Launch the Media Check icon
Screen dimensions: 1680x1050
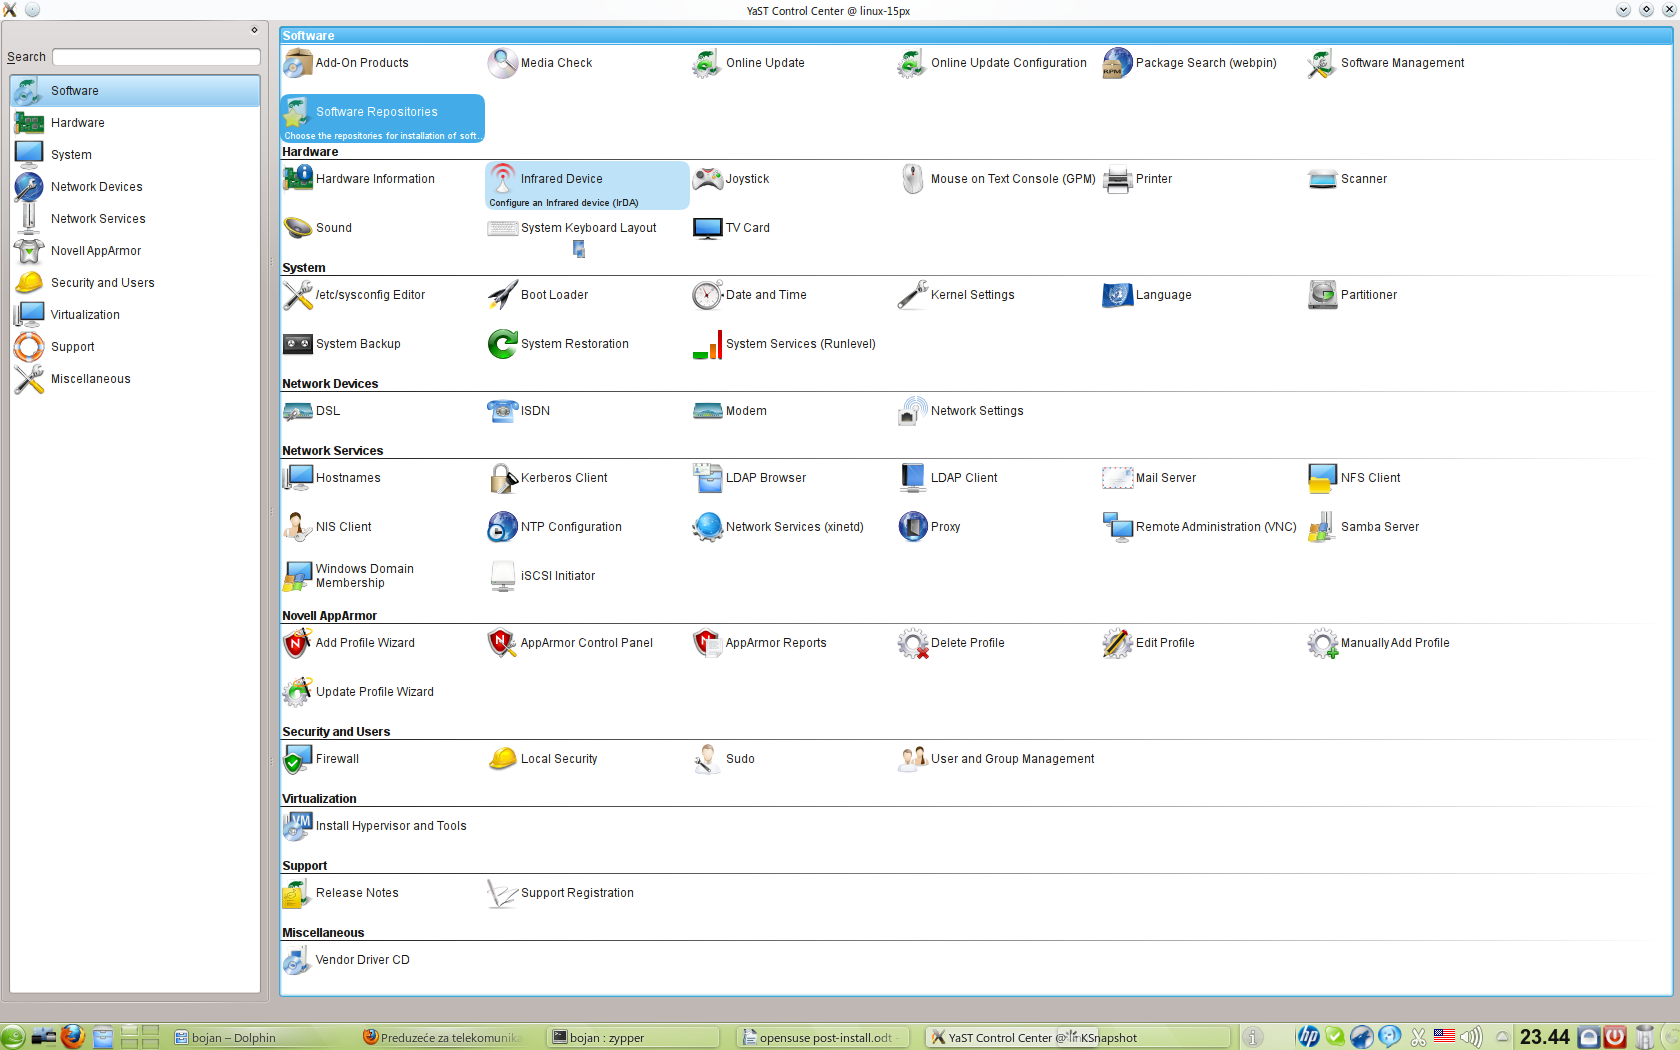pyautogui.click(x=502, y=63)
